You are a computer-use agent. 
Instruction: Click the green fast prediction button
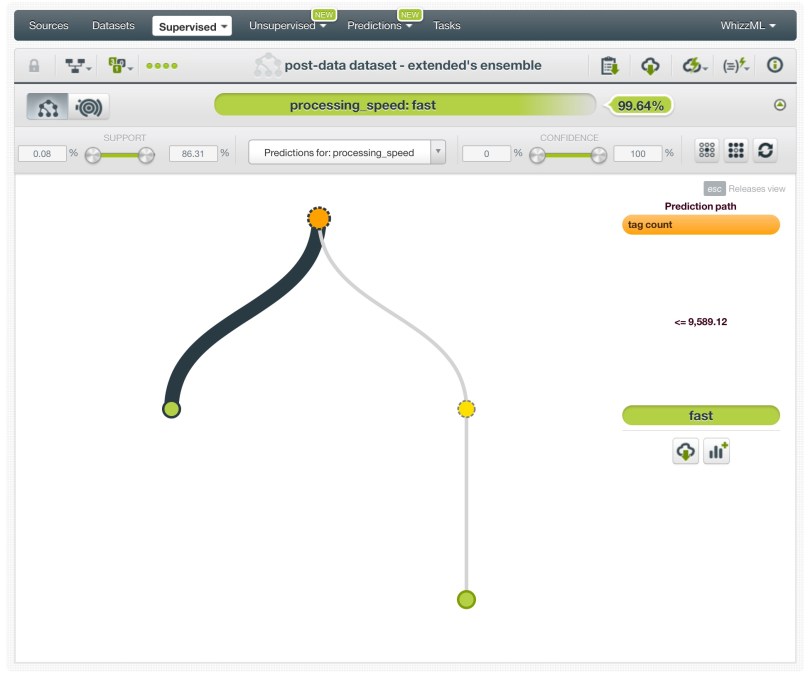click(x=700, y=415)
